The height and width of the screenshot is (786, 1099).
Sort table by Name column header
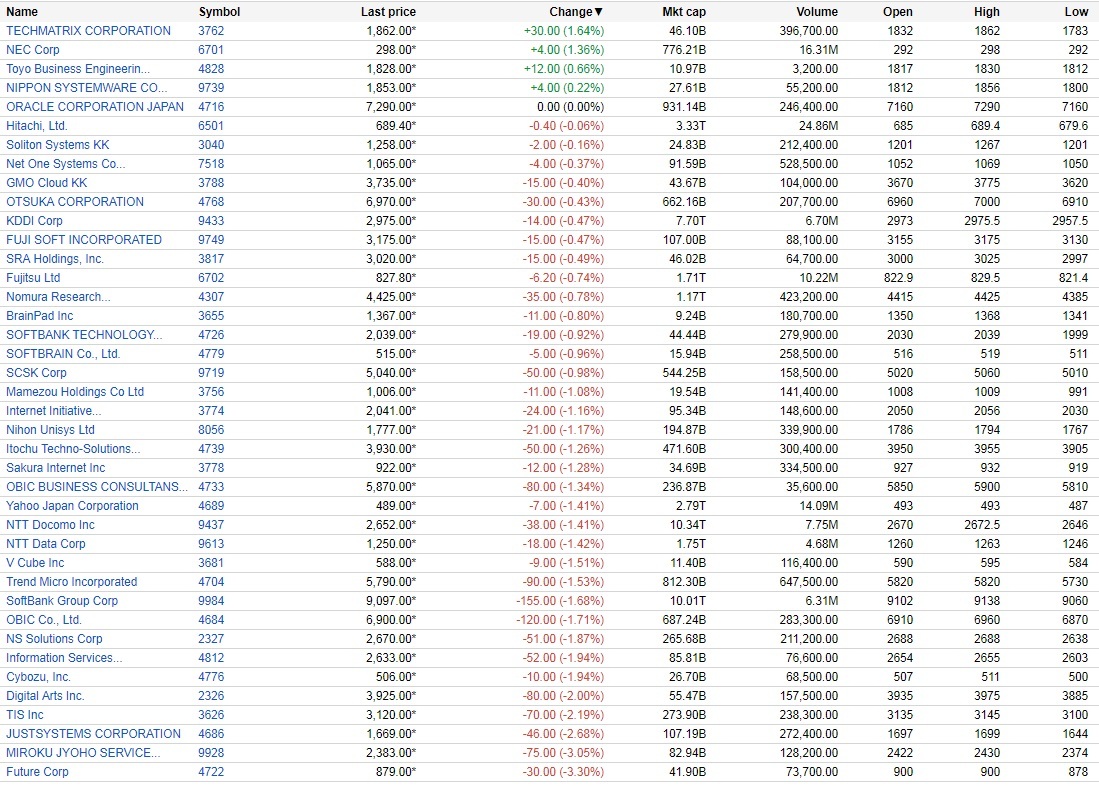point(22,12)
